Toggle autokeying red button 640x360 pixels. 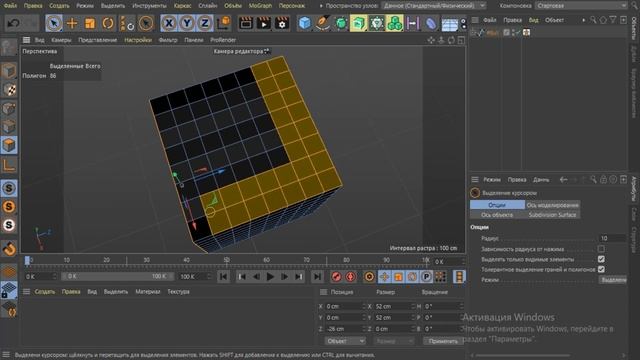[350, 277]
